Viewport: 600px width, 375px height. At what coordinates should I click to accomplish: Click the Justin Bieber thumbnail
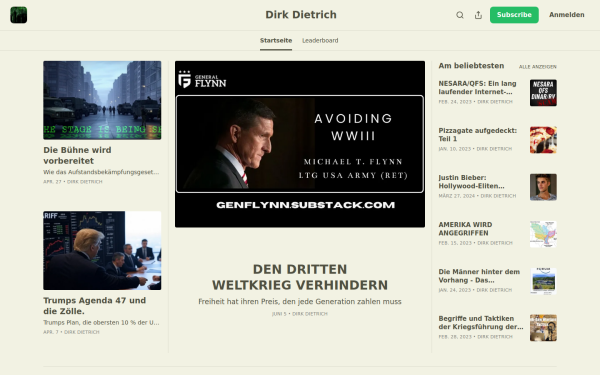click(x=543, y=187)
